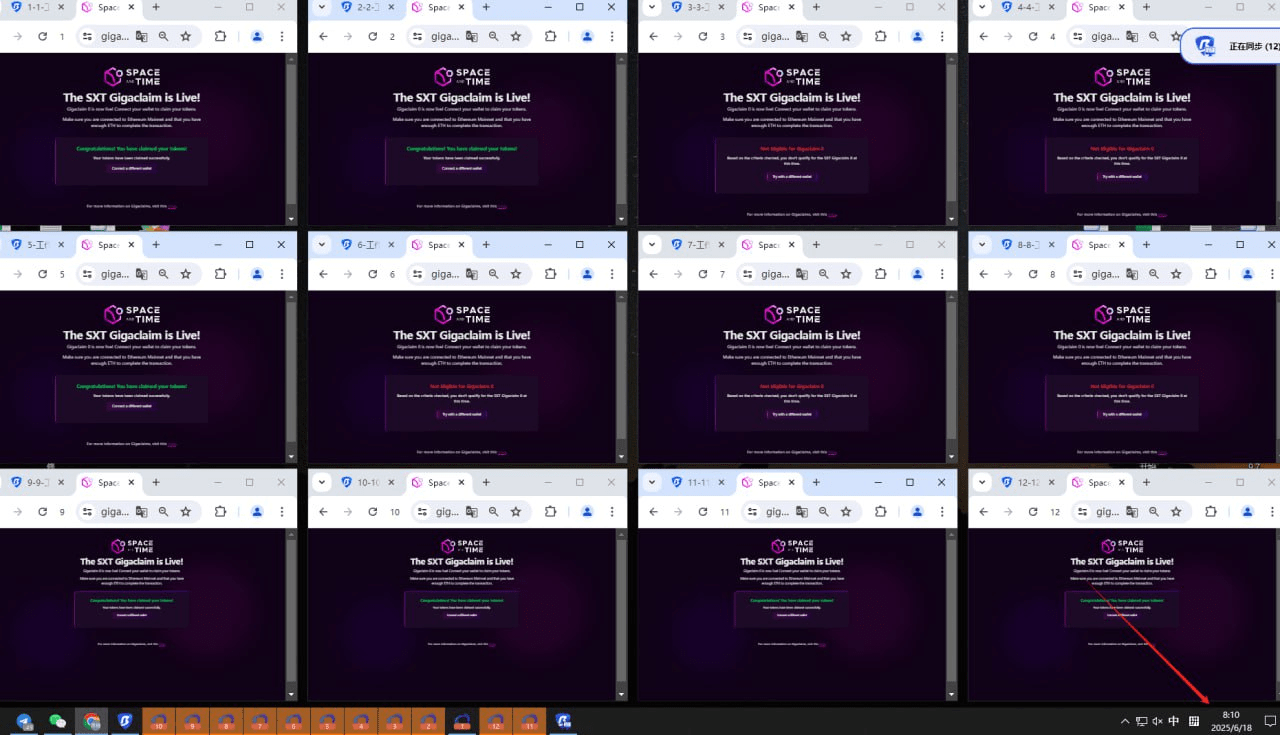View site information icon in window 8
The width and height of the screenshot is (1280, 735).
click(1078, 274)
